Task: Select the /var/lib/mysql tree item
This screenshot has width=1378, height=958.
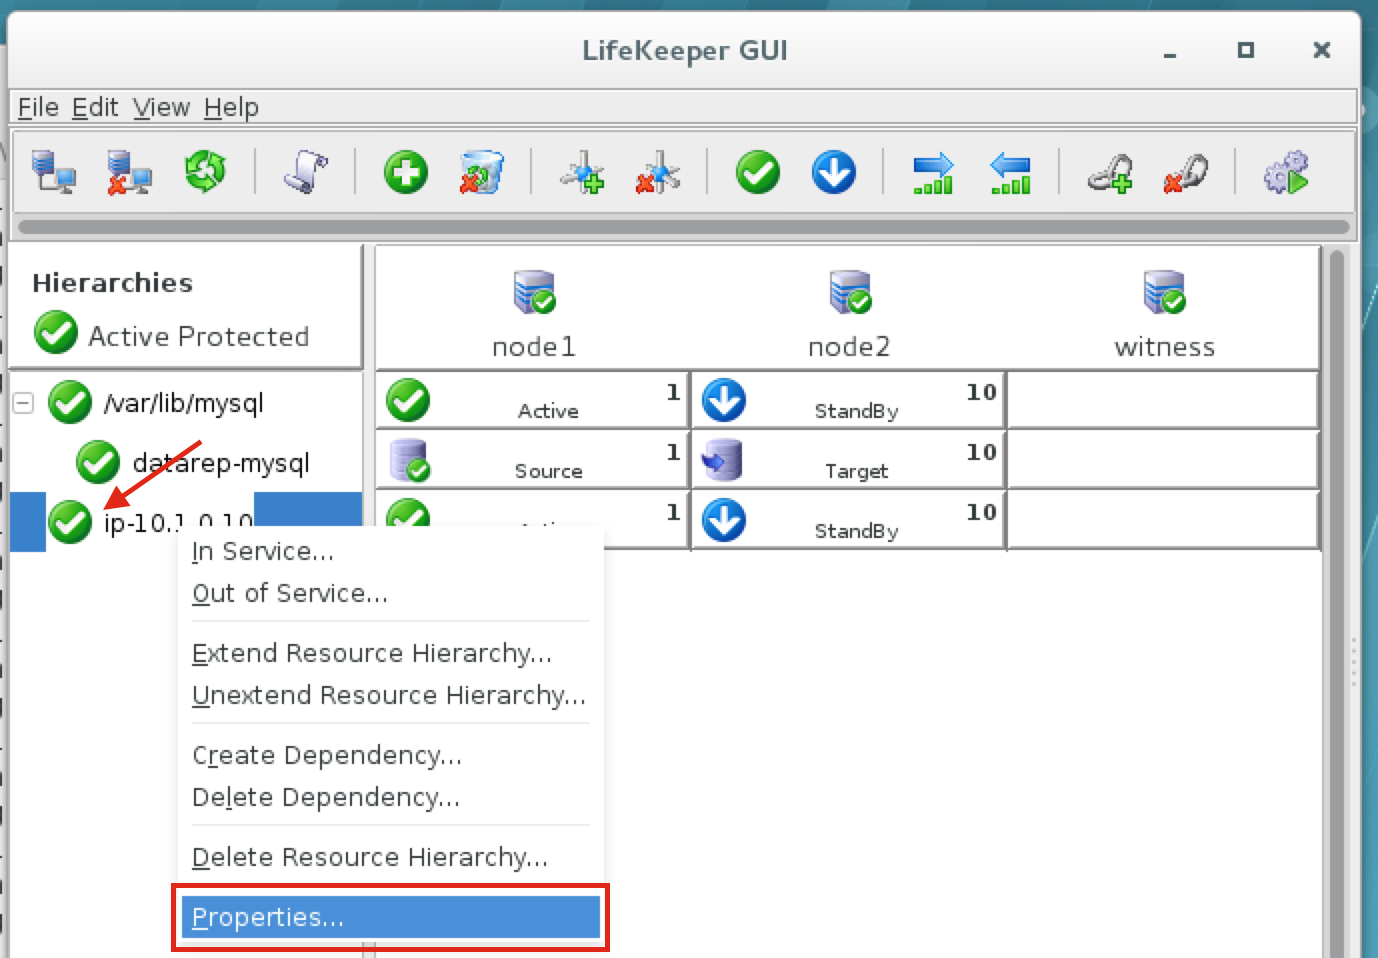Action: (x=184, y=403)
